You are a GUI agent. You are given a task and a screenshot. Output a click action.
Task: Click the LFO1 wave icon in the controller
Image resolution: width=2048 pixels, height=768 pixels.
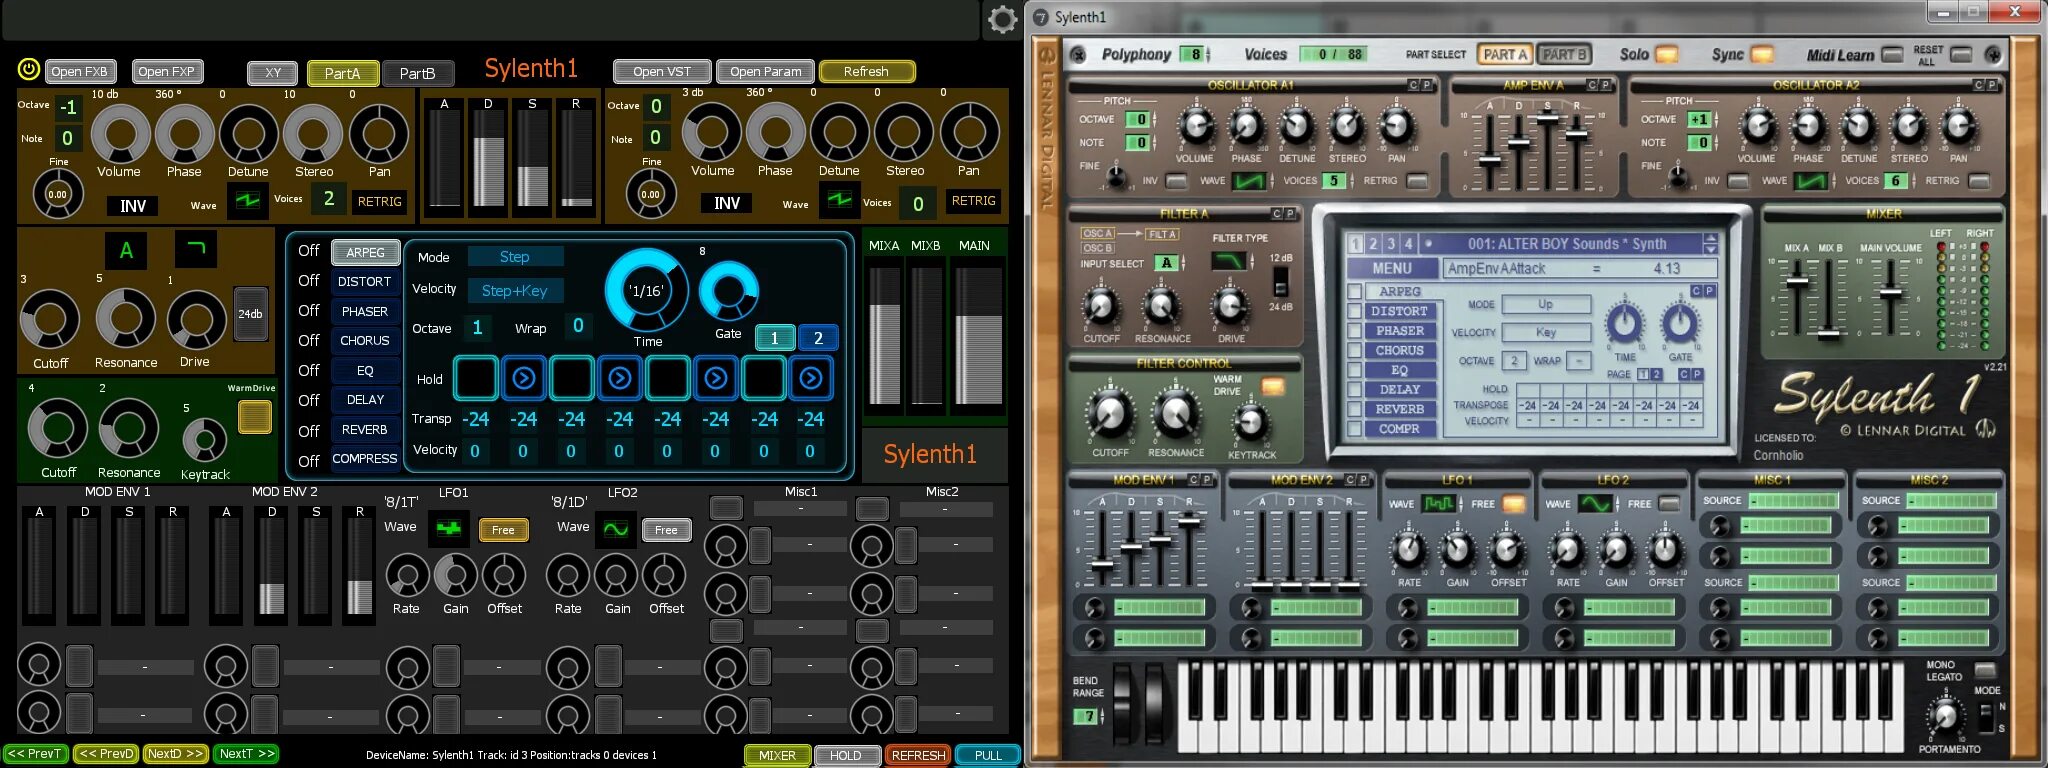tap(449, 528)
